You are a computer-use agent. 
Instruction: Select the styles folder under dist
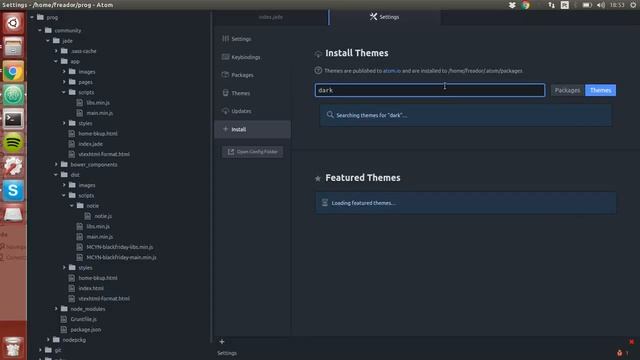point(85,268)
